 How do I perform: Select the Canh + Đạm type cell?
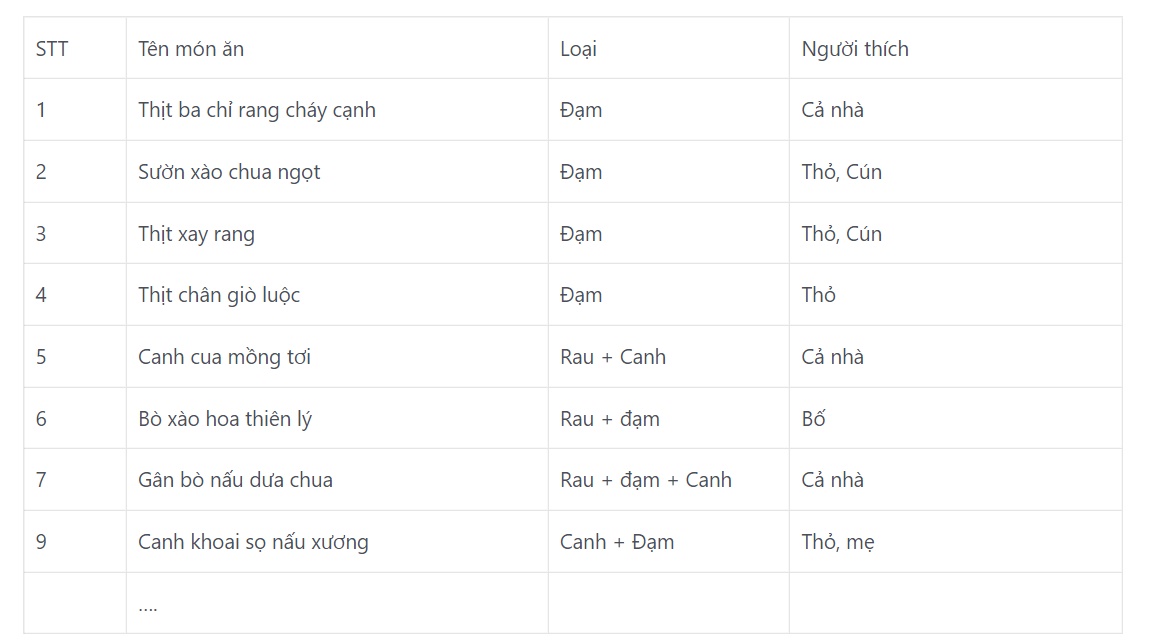[x=669, y=542]
